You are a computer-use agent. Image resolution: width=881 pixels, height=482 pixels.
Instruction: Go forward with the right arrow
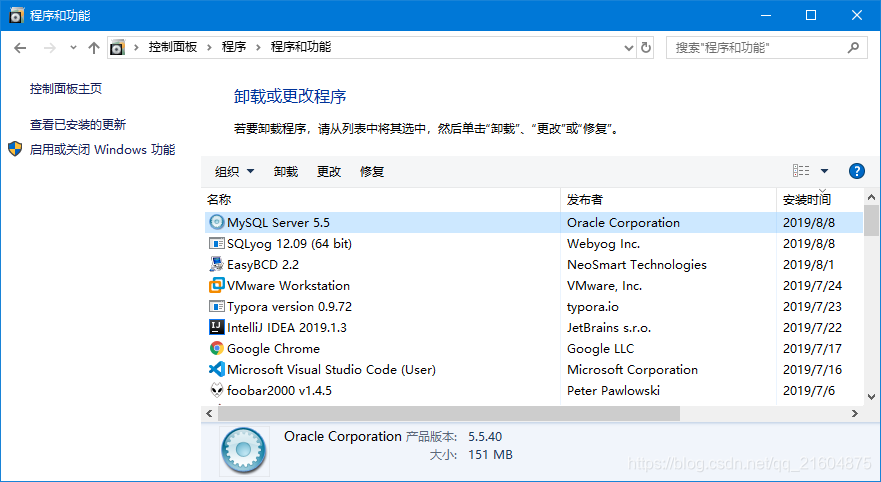(x=50, y=48)
